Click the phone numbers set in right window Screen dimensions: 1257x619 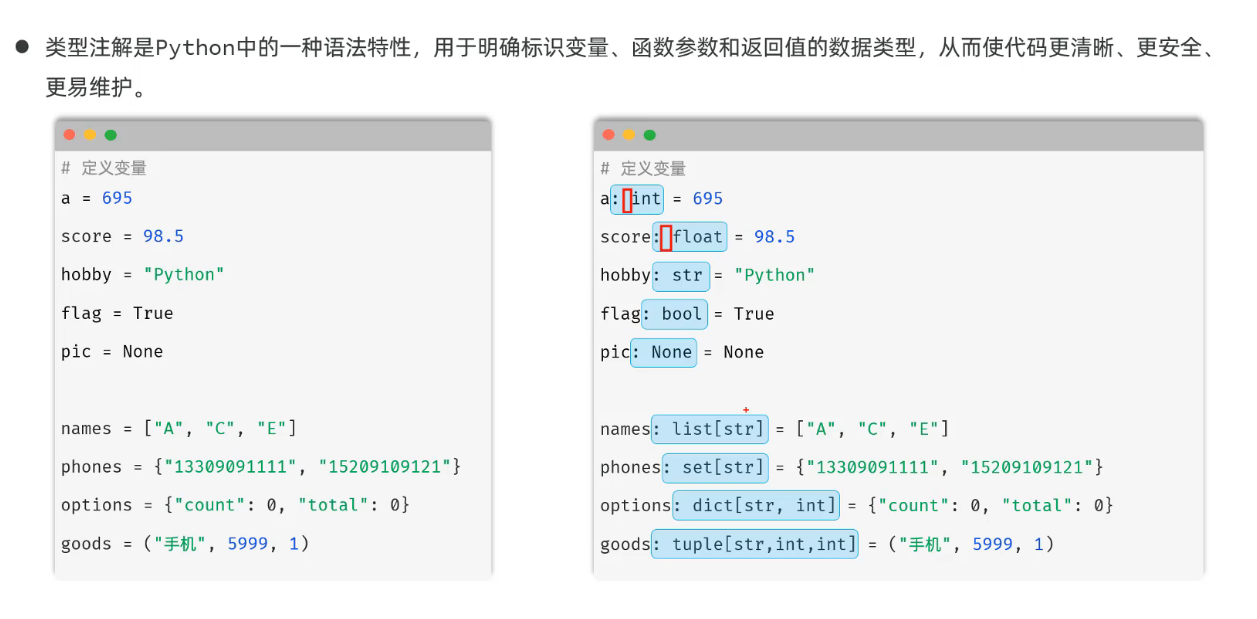click(x=950, y=467)
